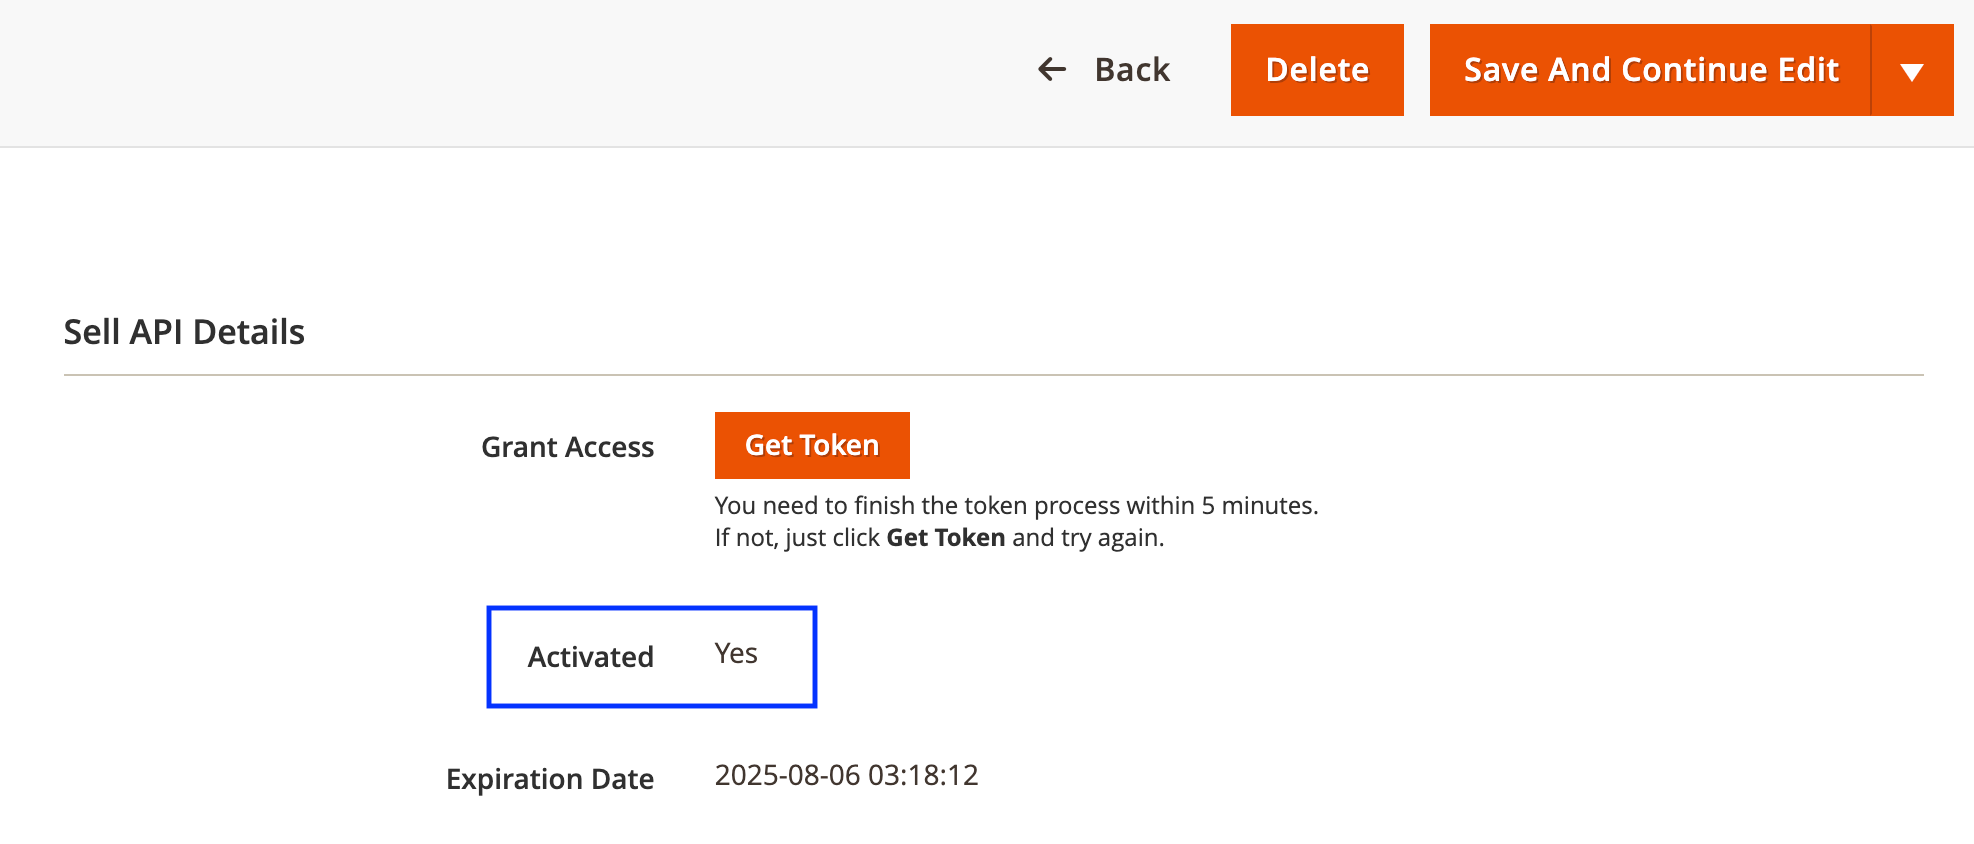Select Save And Continue Edit
This screenshot has height=844, width=1974.
(1651, 69)
